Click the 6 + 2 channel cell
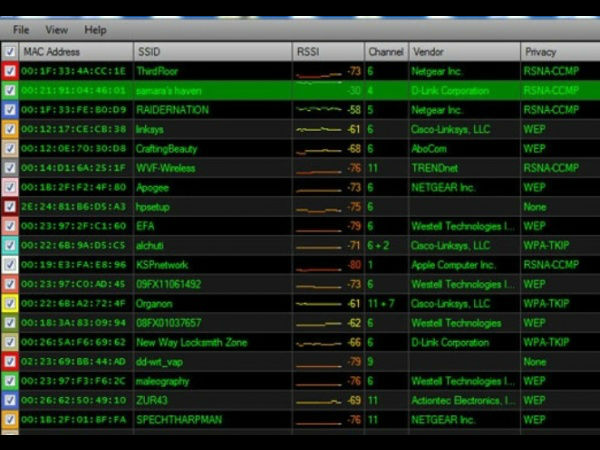 (378, 245)
